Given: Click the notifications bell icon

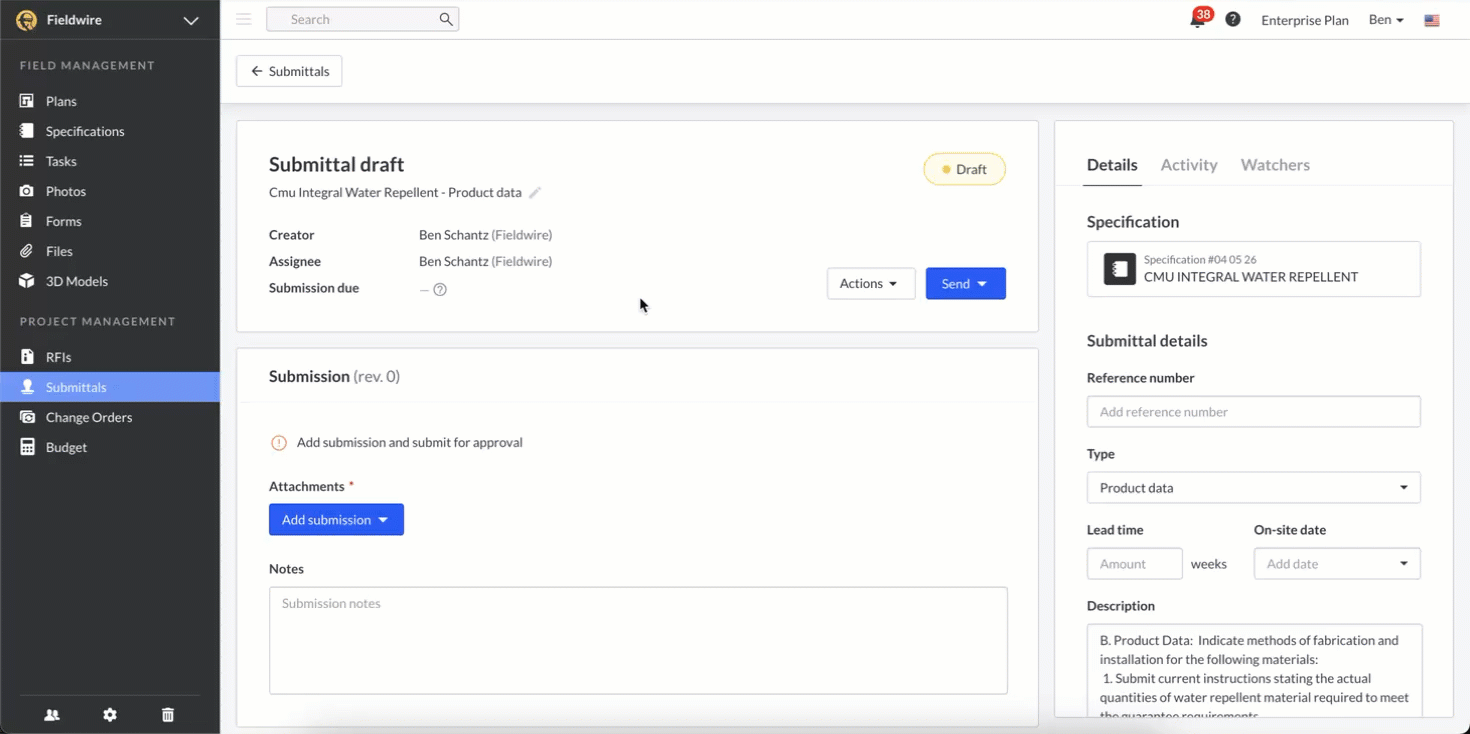Looking at the screenshot, I should [1197, 20].
